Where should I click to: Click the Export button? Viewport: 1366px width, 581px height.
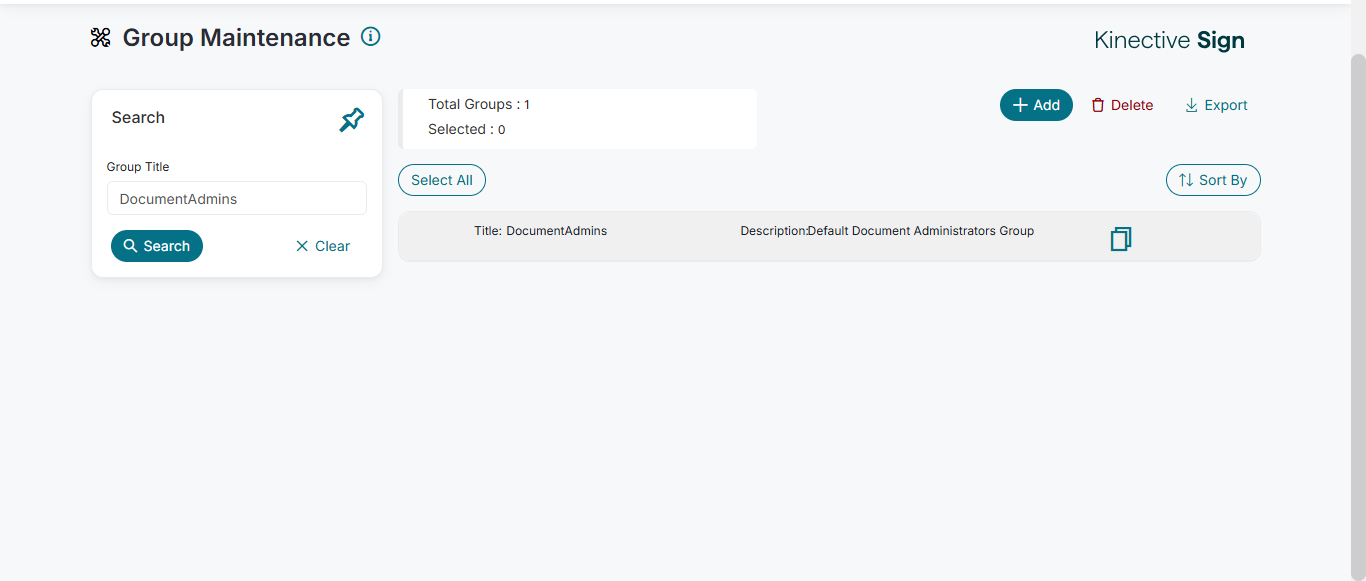[1216, 105]
